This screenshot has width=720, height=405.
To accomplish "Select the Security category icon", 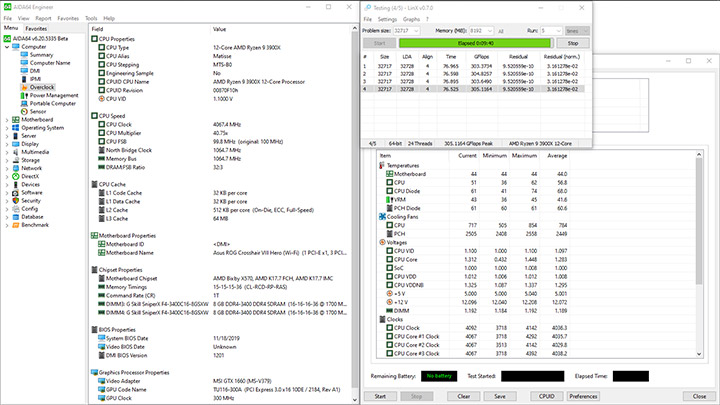I will coord(14,200).
